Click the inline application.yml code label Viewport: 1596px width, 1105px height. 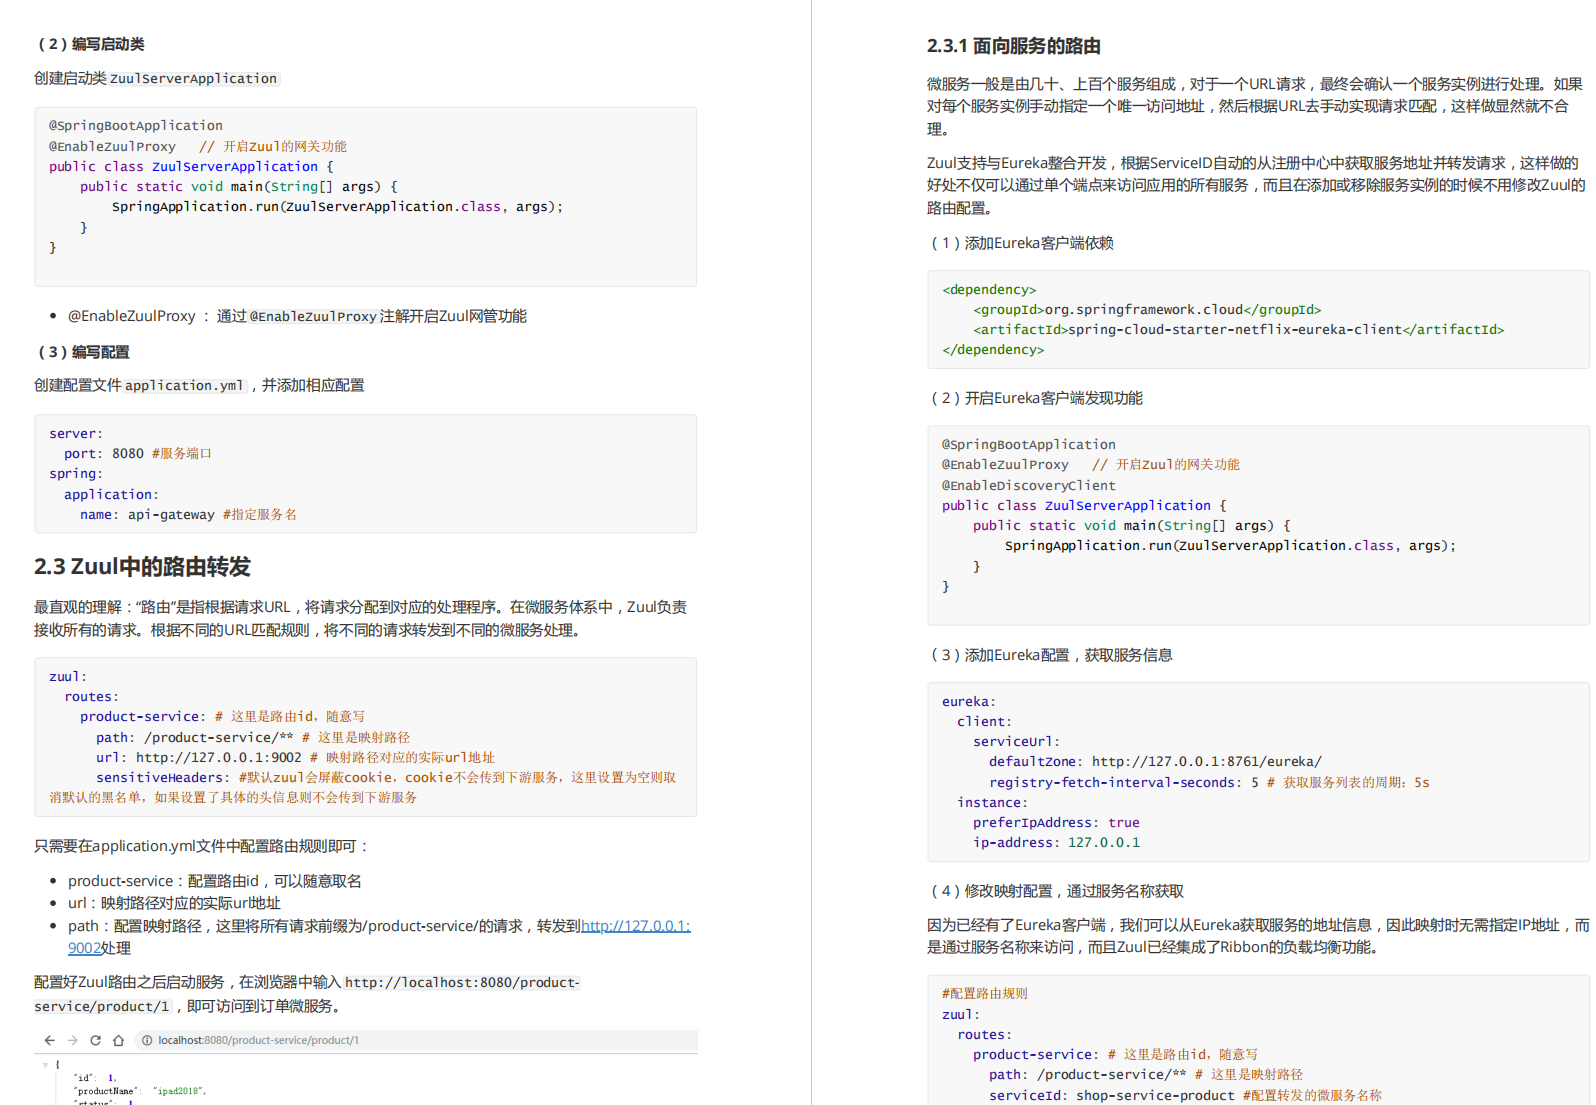tap(184, 385)
